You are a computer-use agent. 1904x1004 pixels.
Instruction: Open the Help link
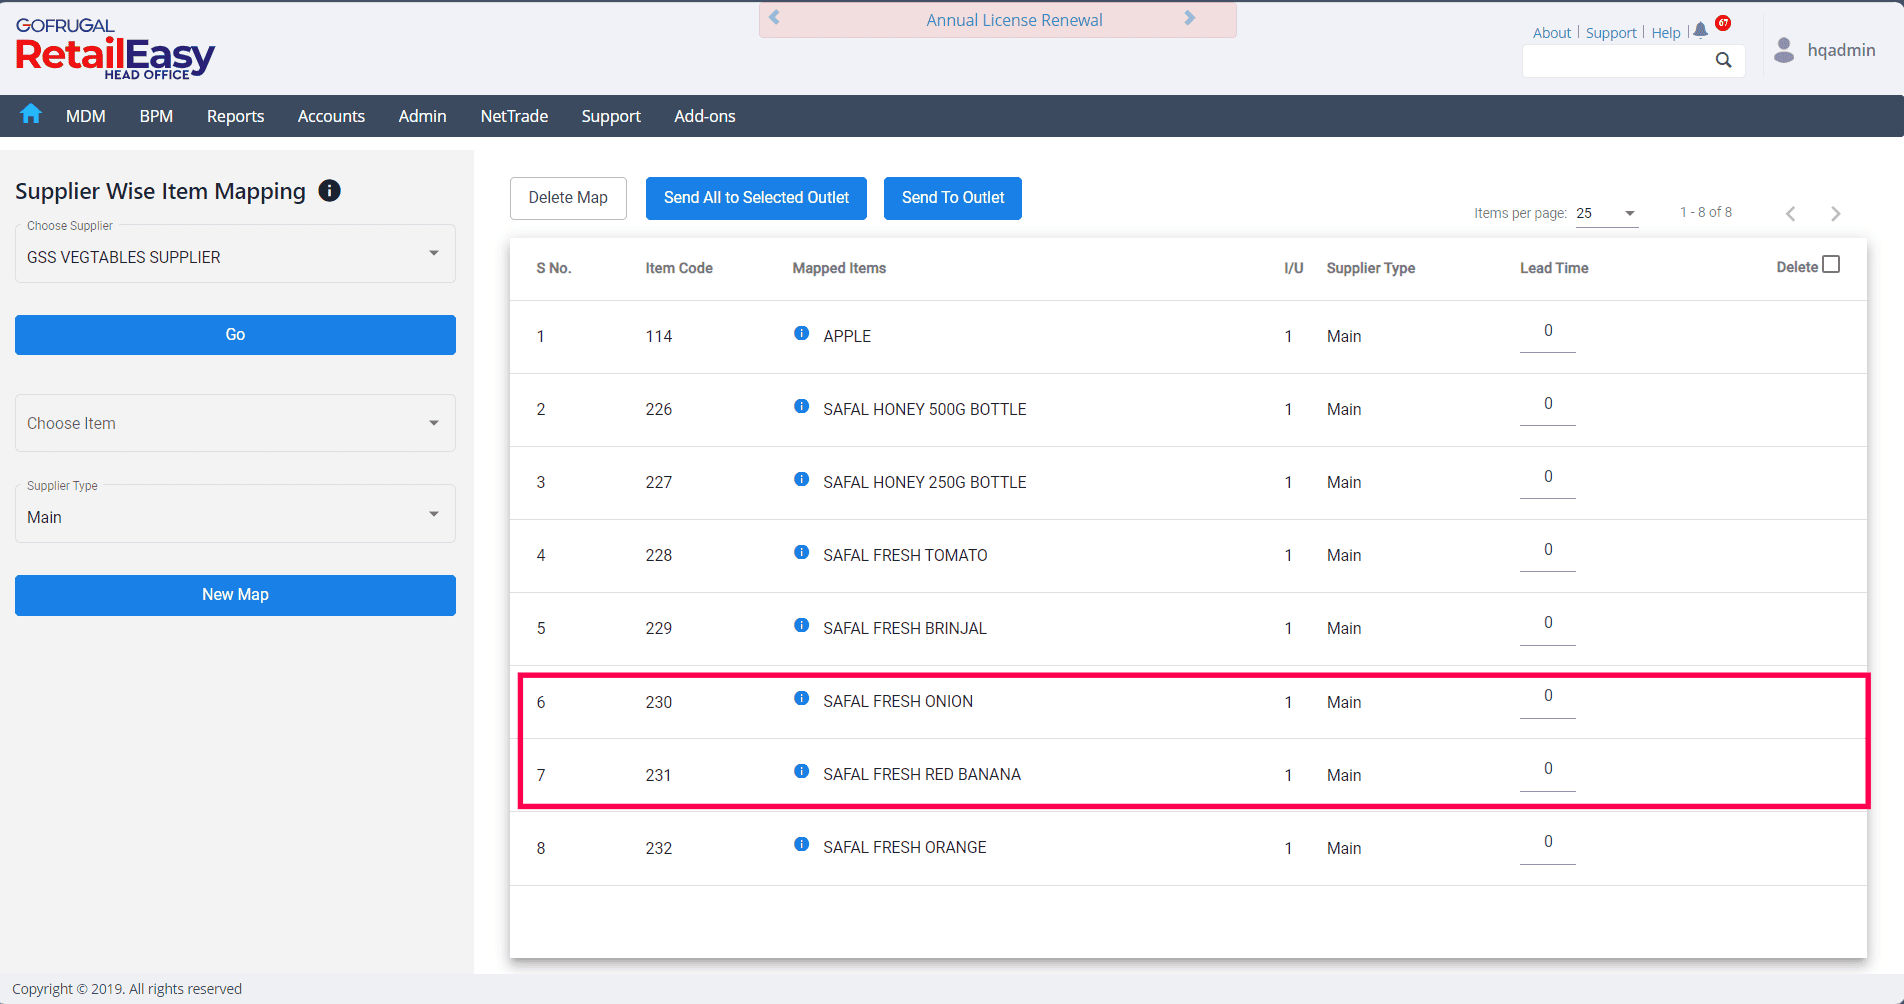coord(1666,33)
